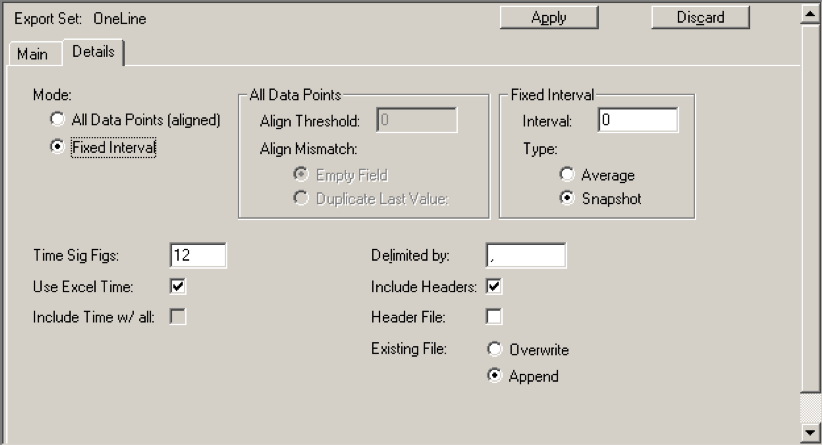Screen dimensions: 822x445
Task: Select Append for existing file
Action: coord(494,377)
